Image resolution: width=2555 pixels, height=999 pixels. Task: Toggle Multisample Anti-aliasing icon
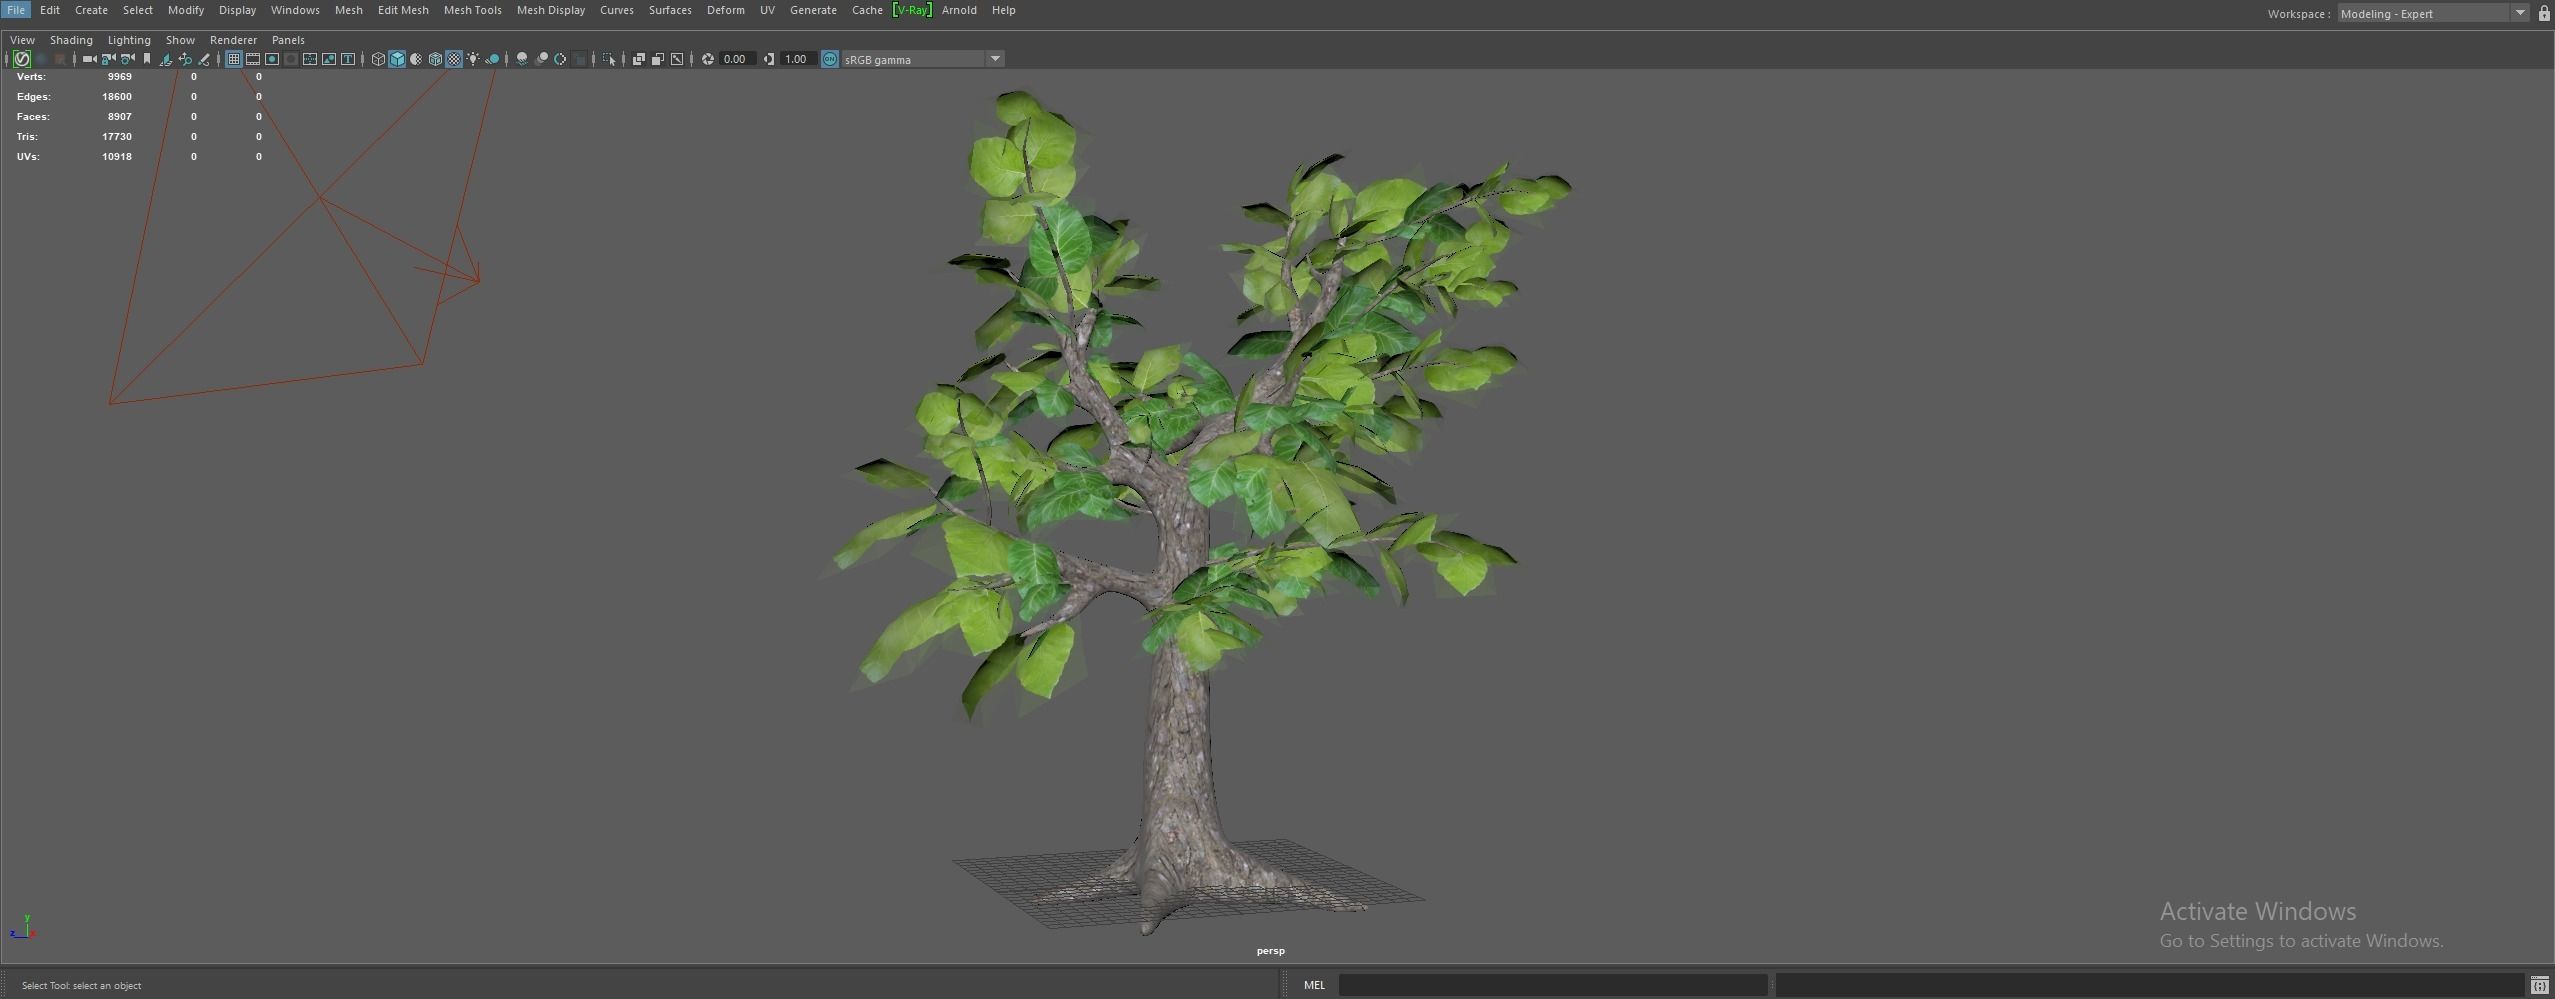pos(560,59)
